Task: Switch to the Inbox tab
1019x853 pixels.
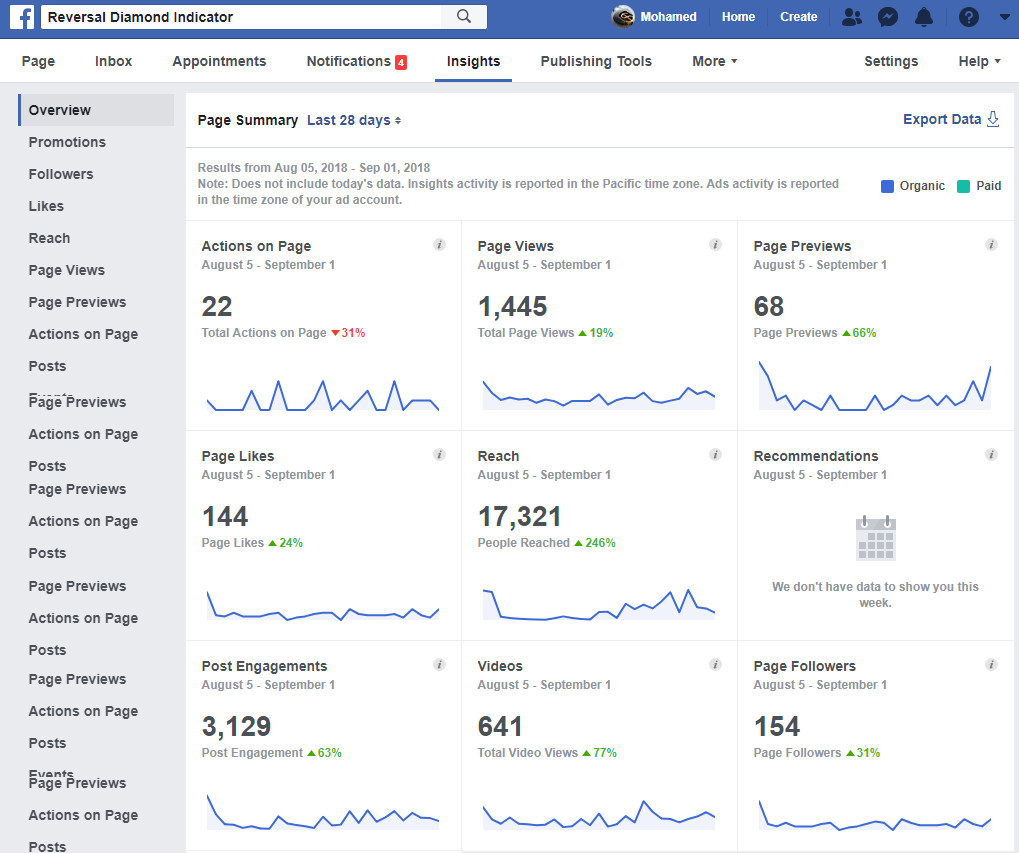Action: point(114,61)
